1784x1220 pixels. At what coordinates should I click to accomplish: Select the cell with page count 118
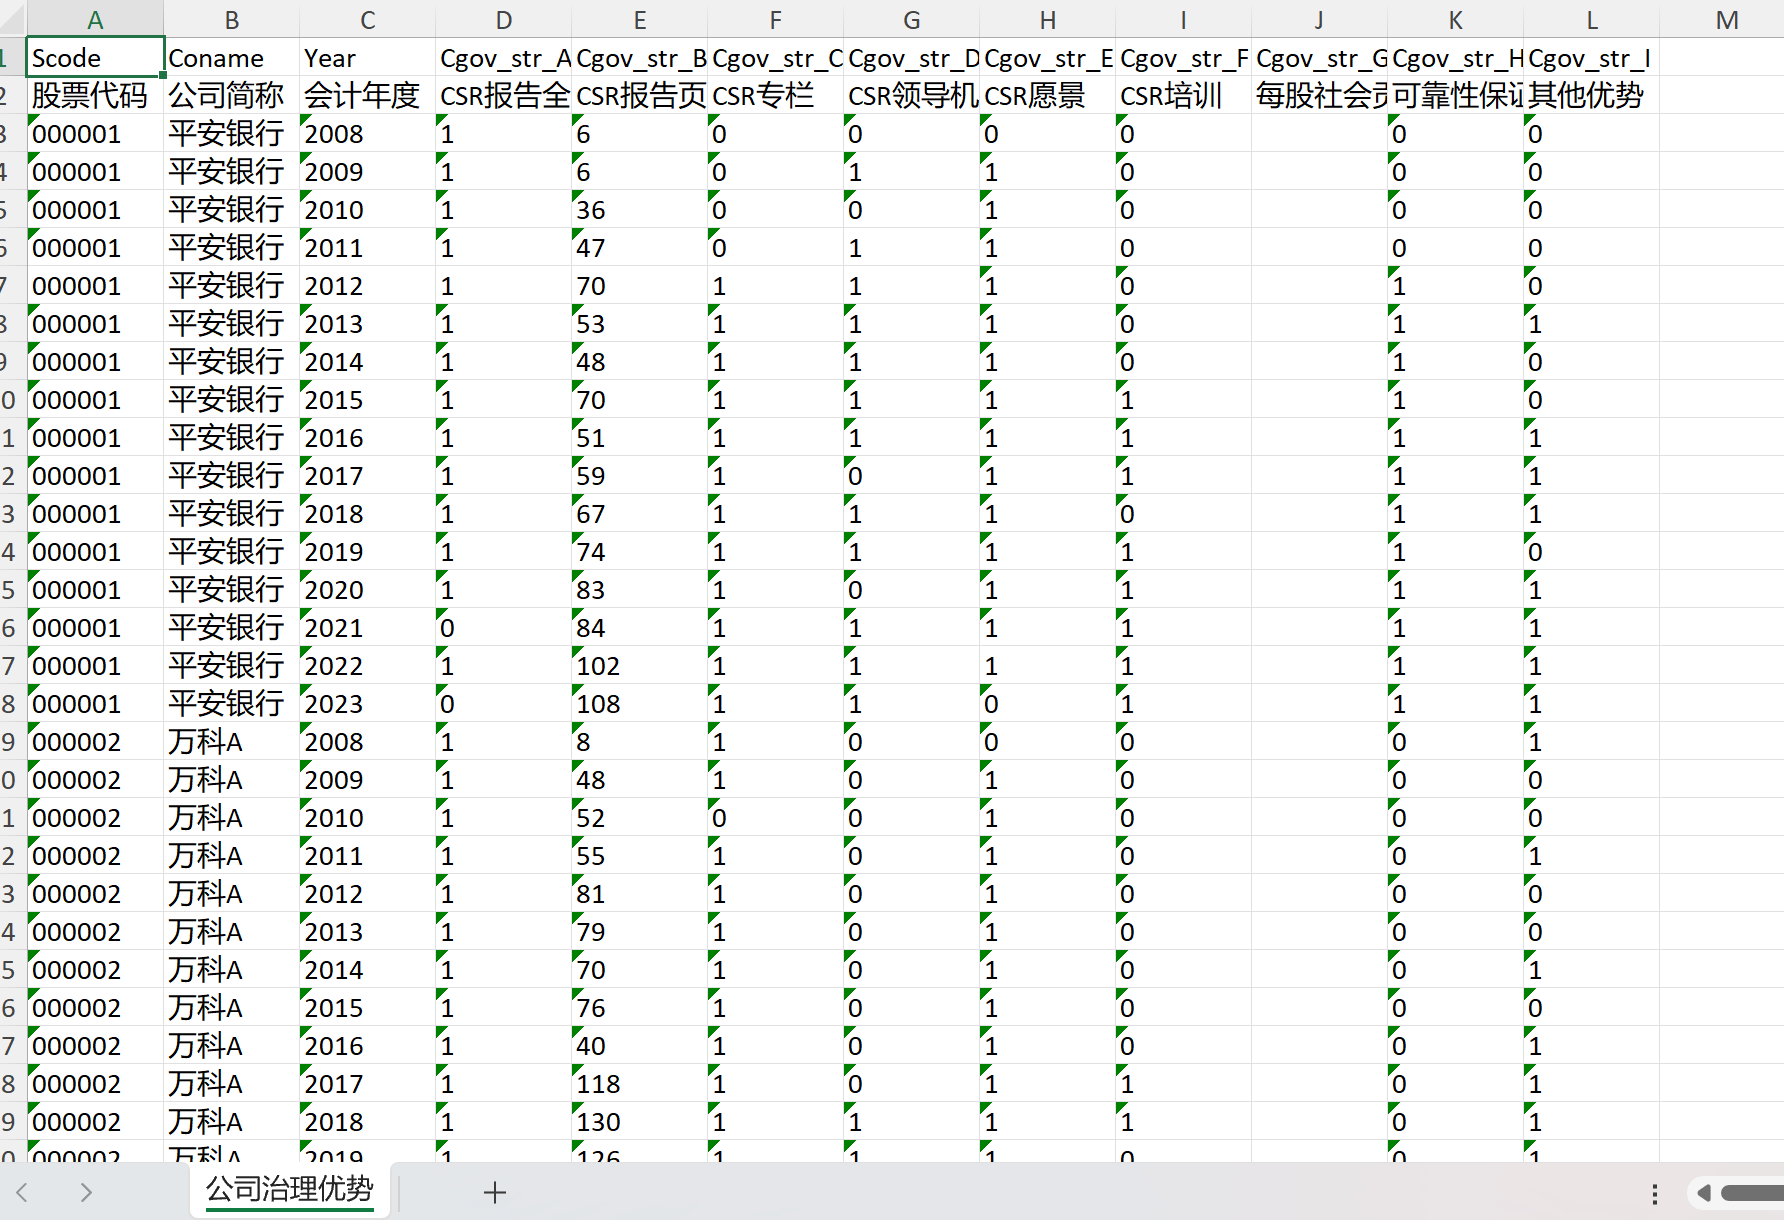pos(639,1083)
